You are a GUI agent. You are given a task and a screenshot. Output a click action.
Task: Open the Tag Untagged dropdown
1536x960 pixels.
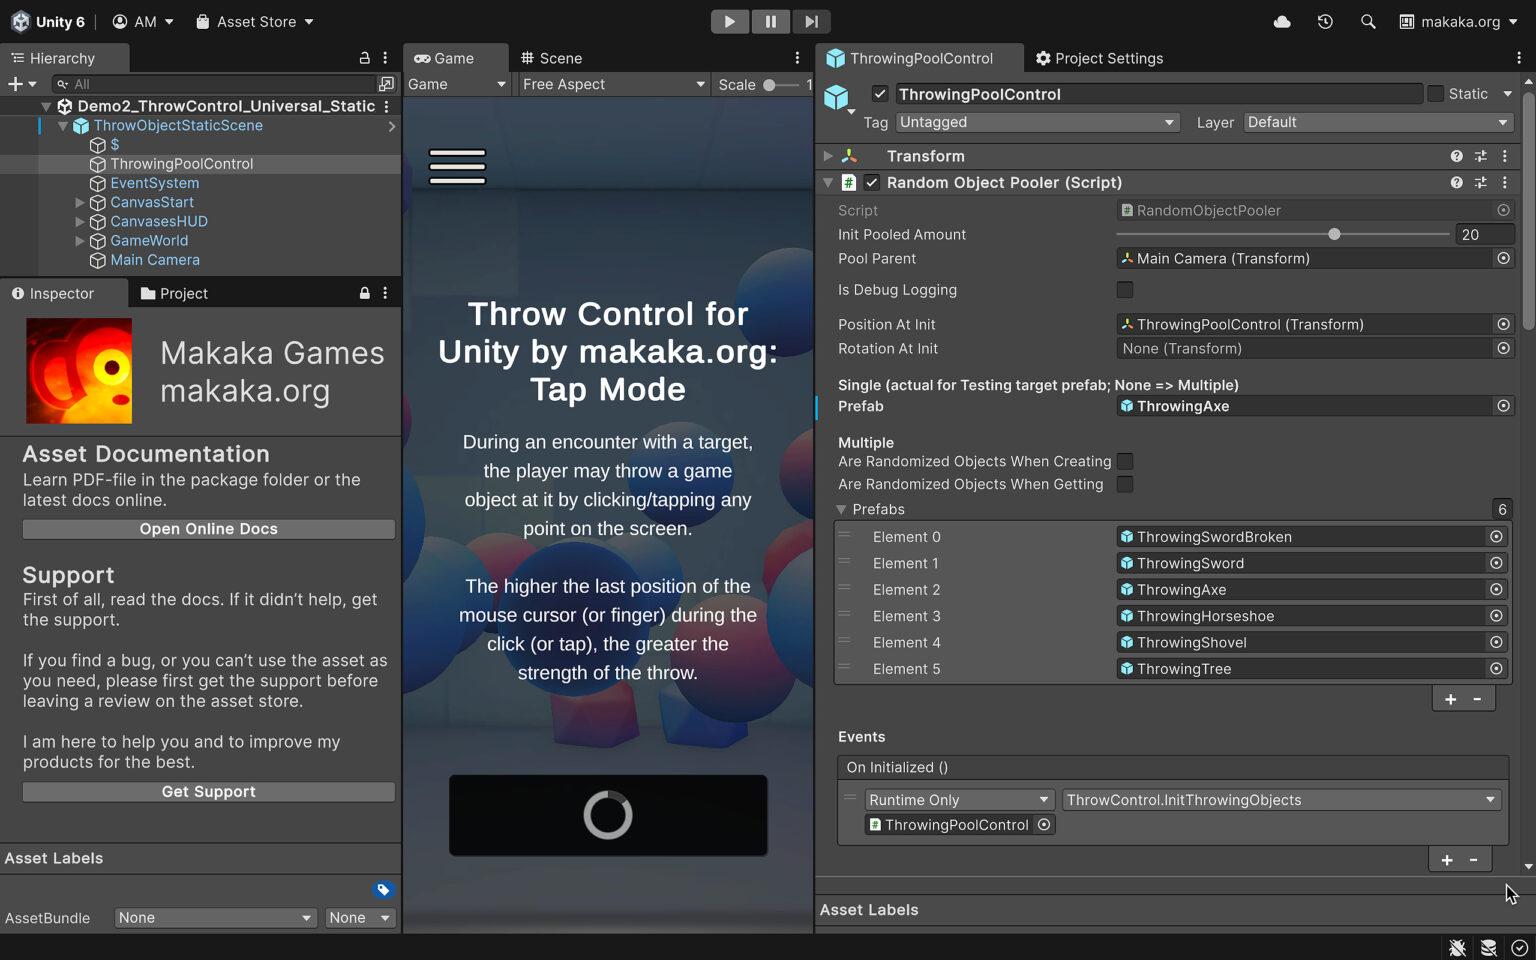(1037, 122)
